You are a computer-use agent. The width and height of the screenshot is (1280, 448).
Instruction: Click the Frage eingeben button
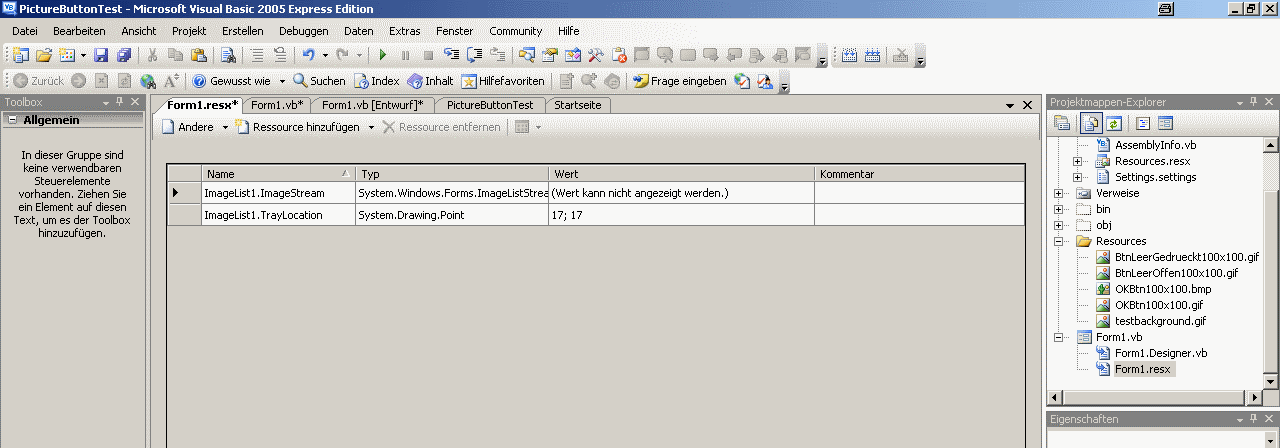[x=680, y=81]
